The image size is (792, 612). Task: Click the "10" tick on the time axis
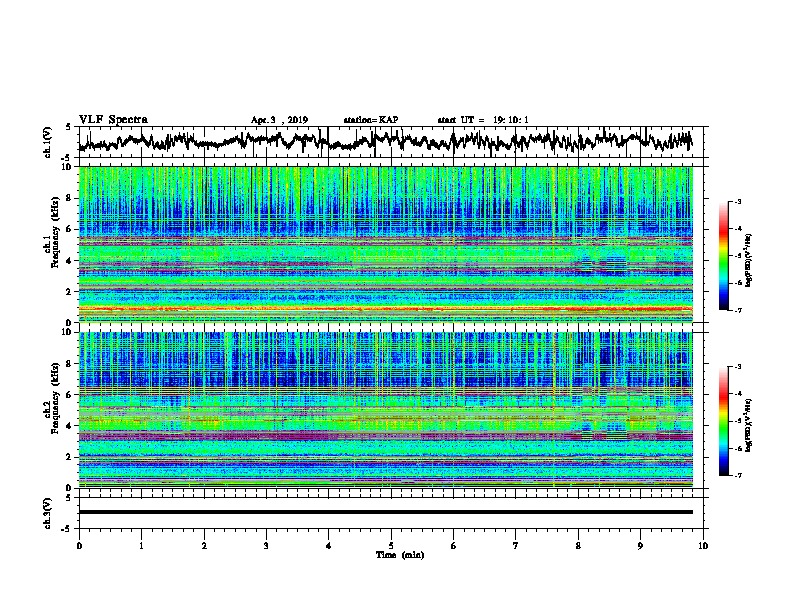pyautogui.click(x=703, y=545)
